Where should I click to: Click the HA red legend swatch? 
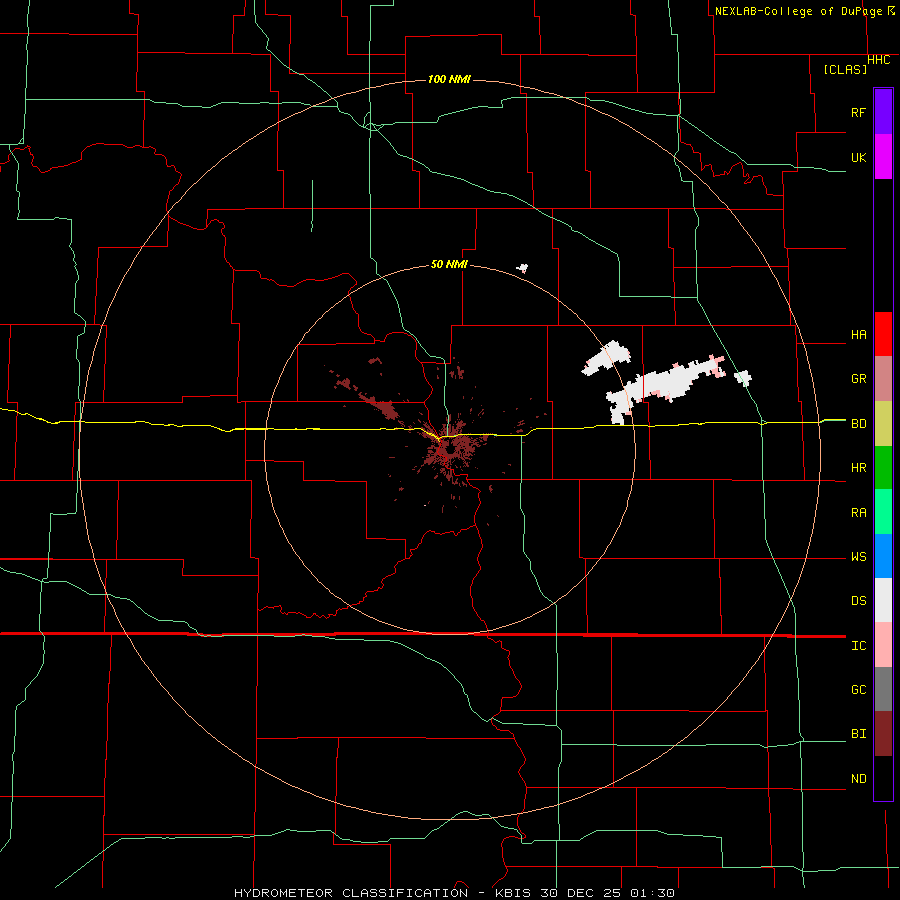pos(883,334)
